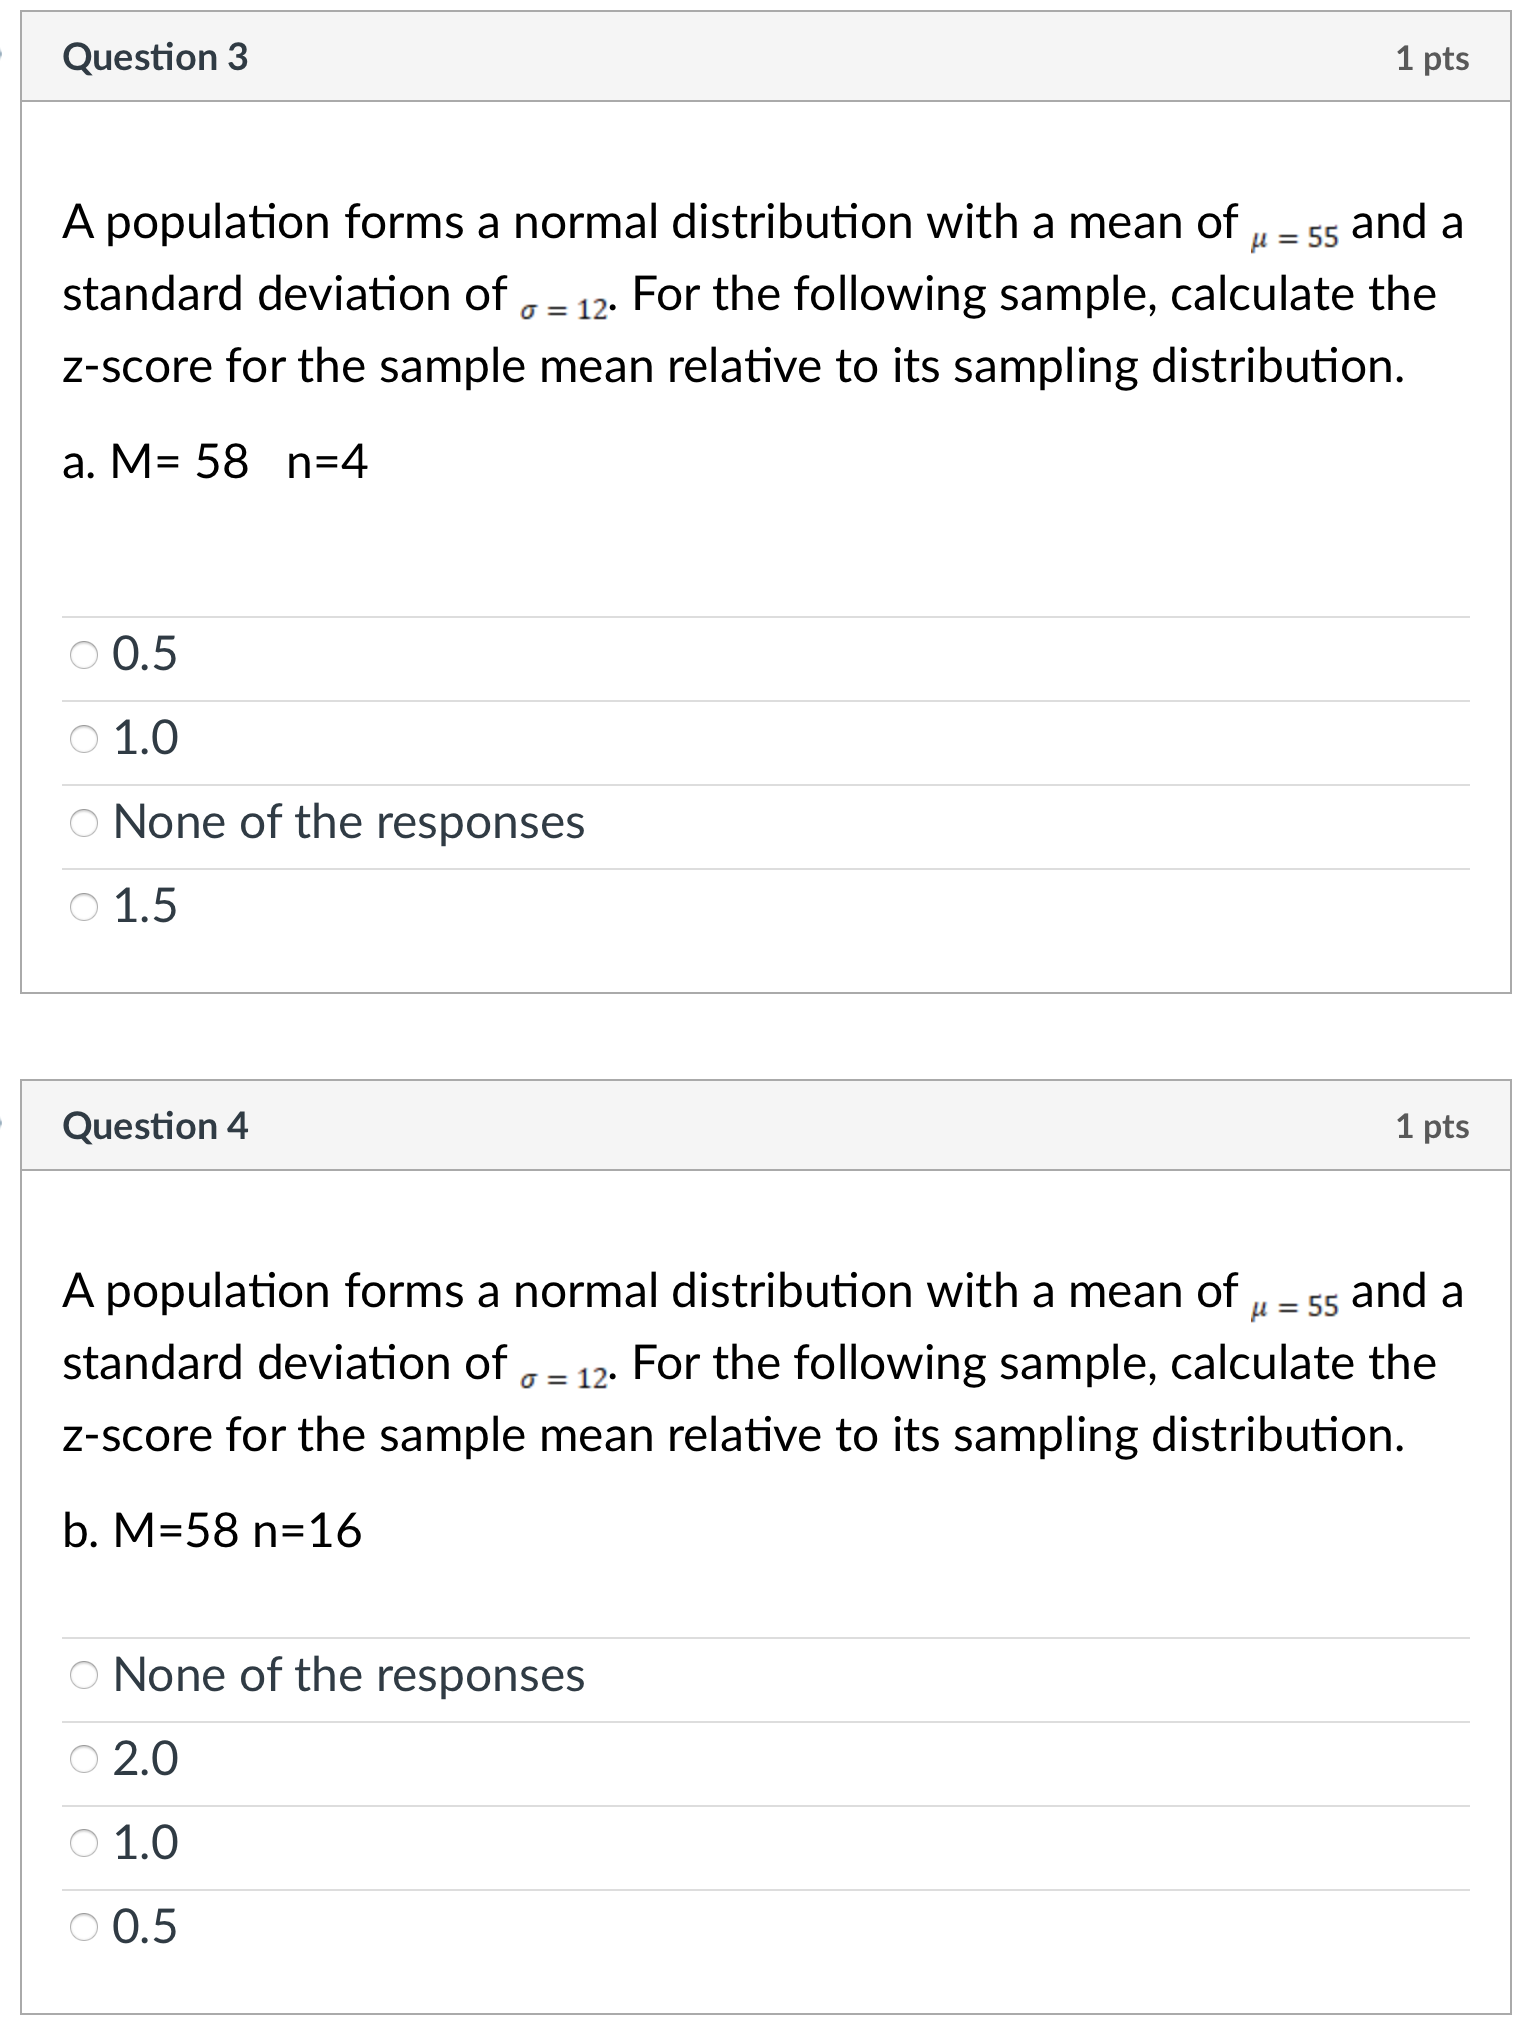This screenshot has width=1531, height=2031.
Task: Select the 1.0 answer for Question 3
Action: 85,738
